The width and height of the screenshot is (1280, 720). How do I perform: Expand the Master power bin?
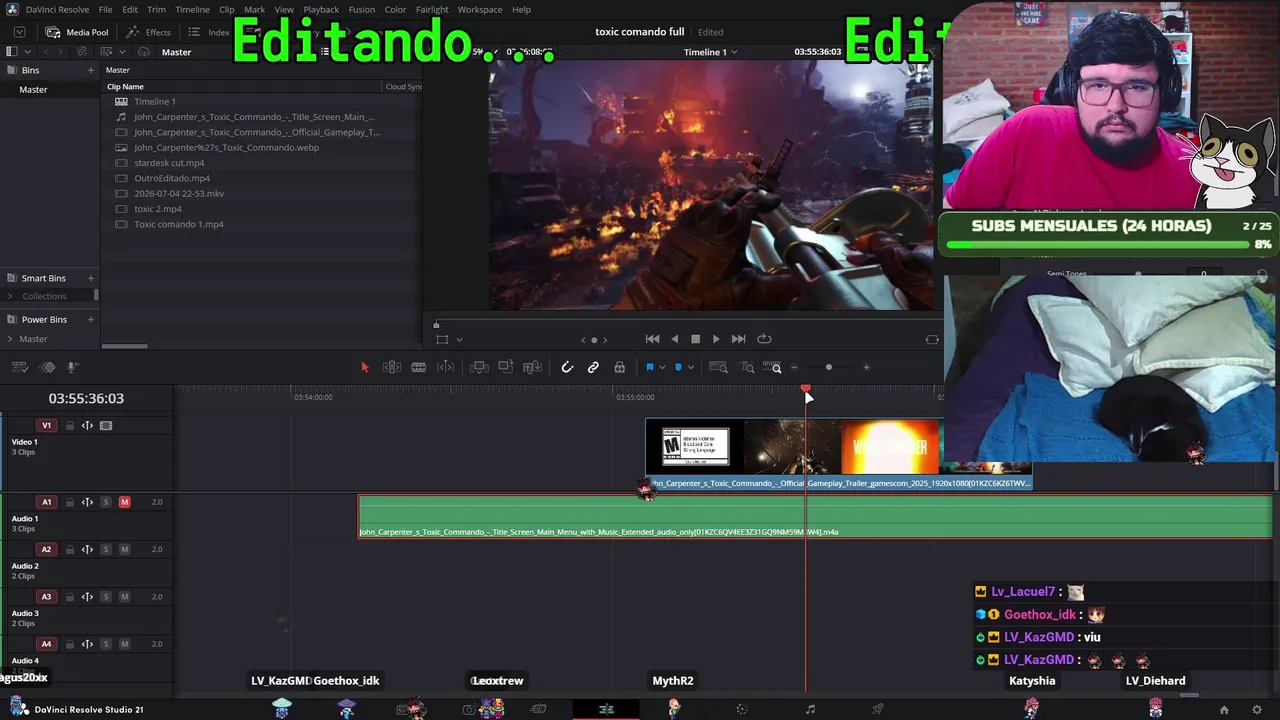(x=10, y=339)
